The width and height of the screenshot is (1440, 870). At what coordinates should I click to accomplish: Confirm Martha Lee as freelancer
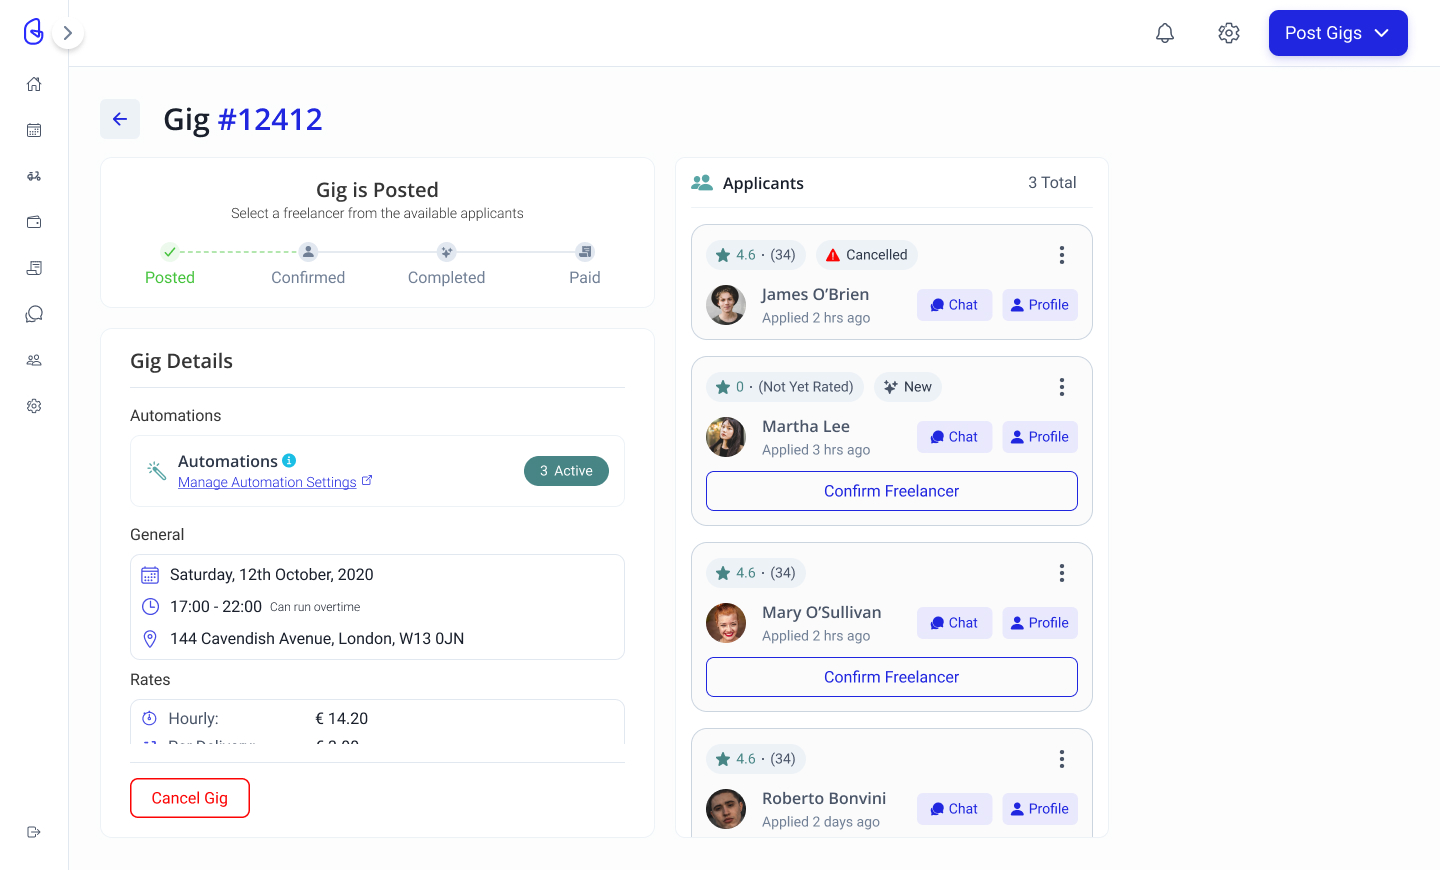coord(892,491)
